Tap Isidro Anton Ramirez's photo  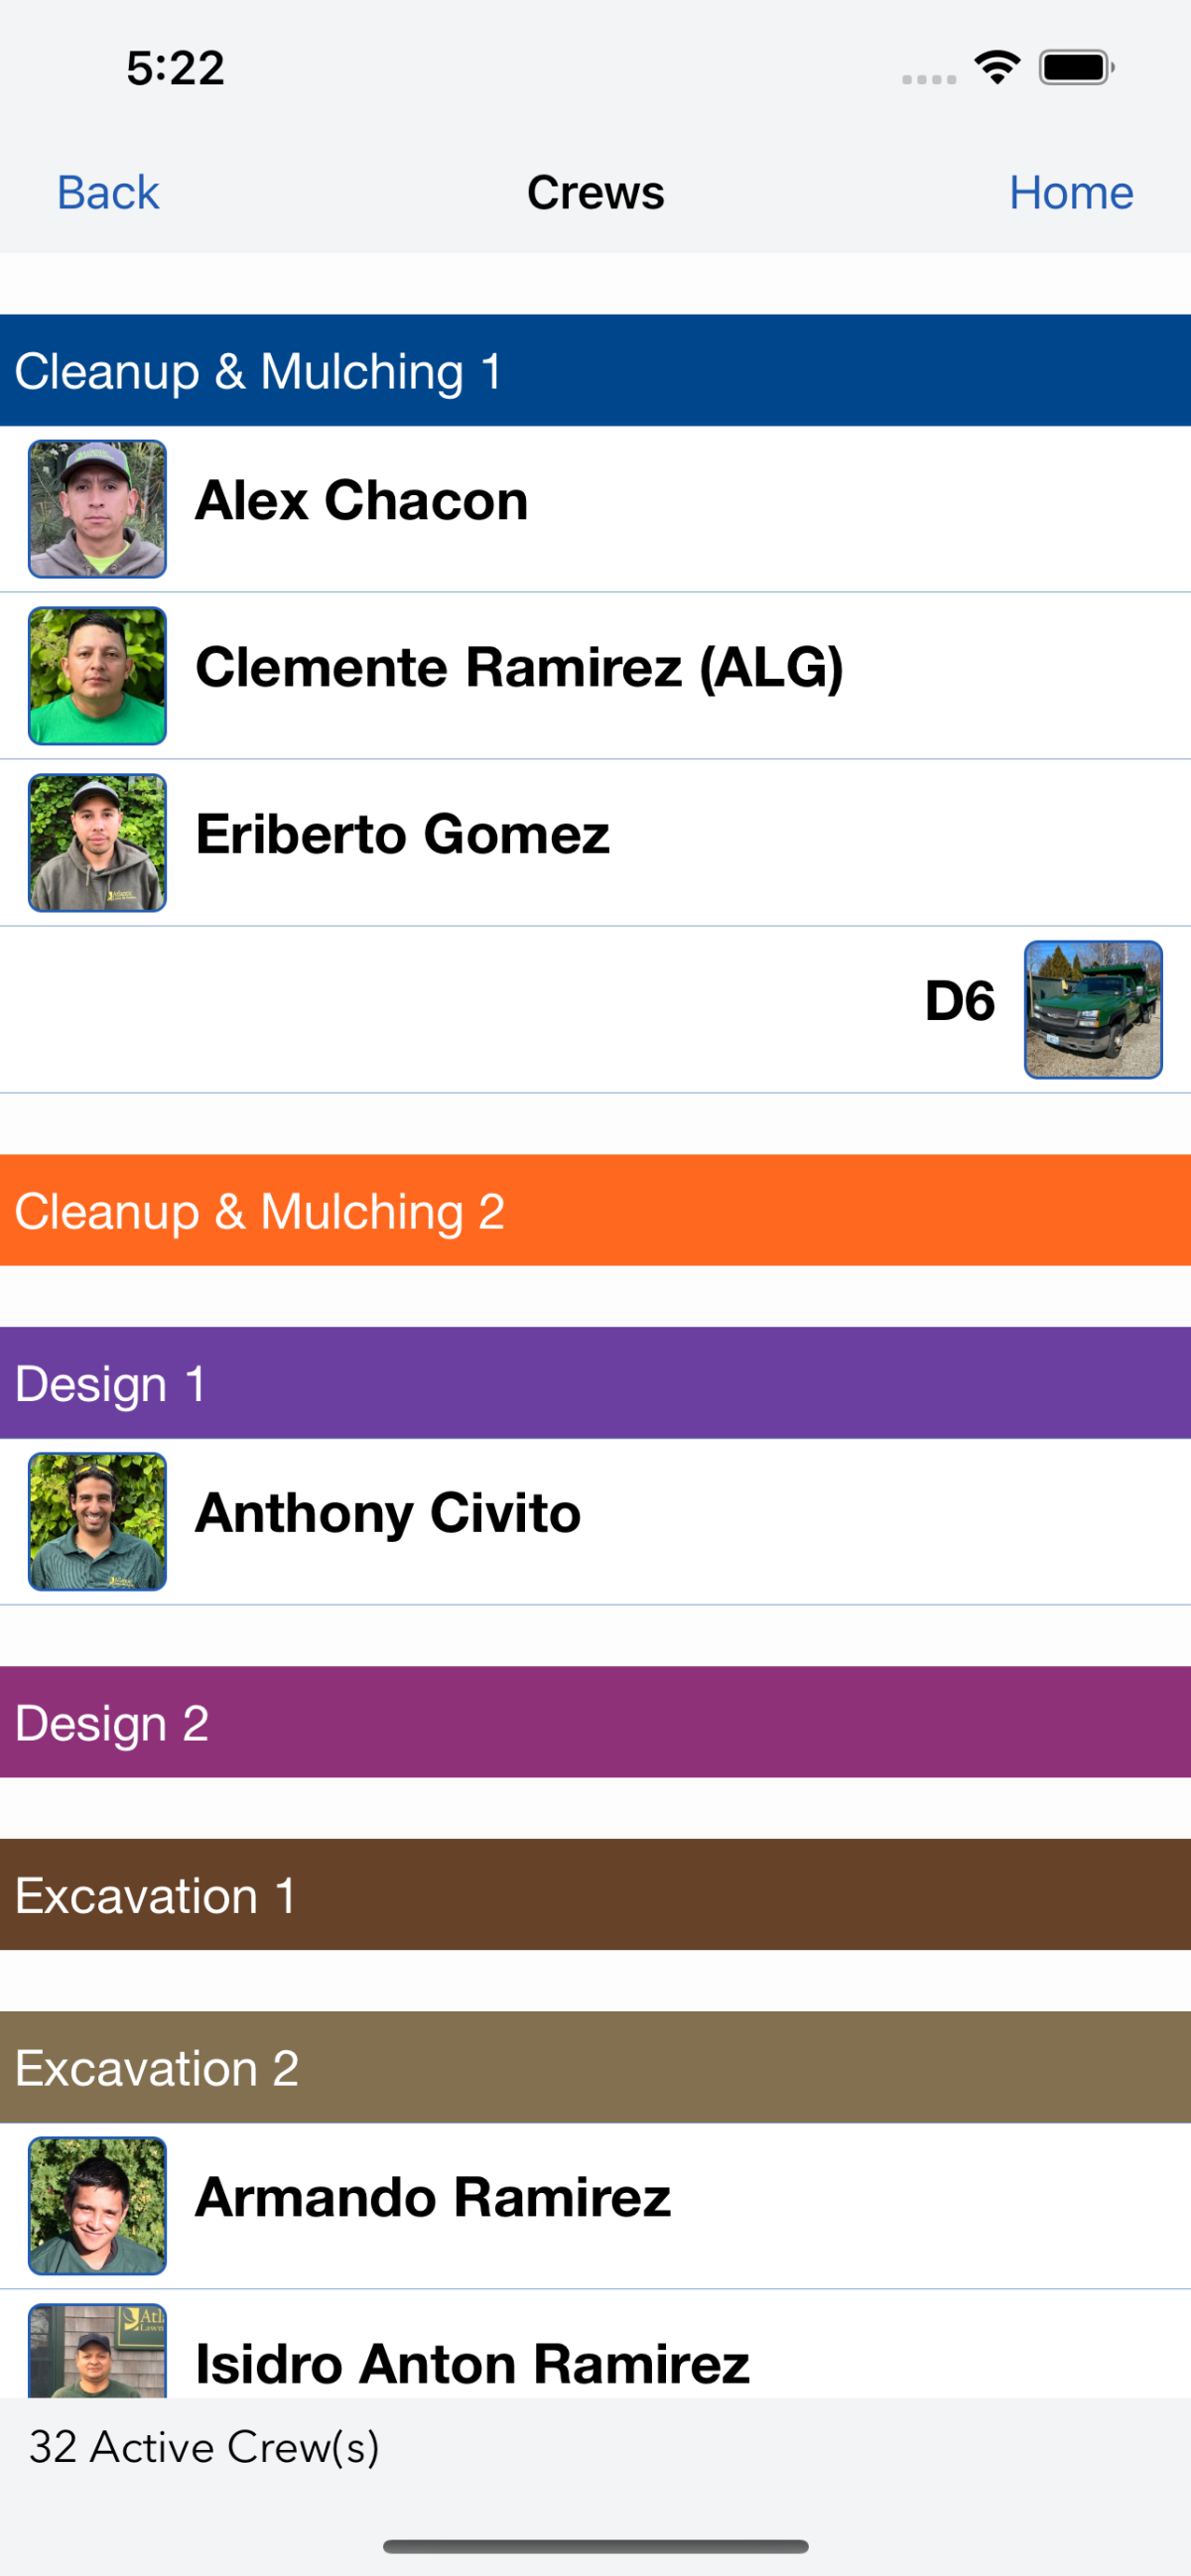[97, 2352]
